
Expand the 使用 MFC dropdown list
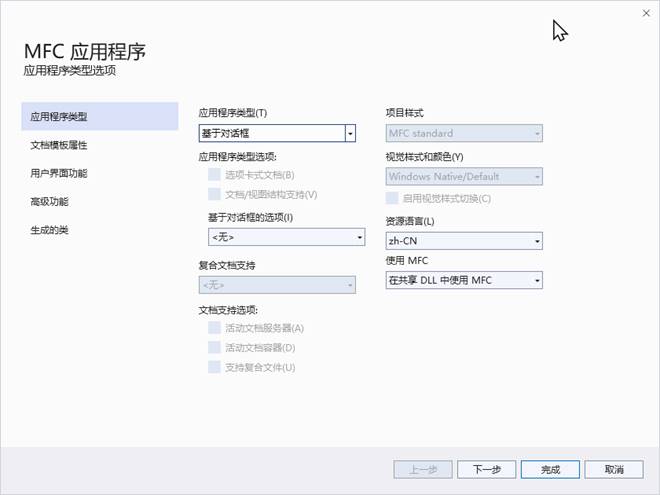pyautogui.click(x=537, y=281)
